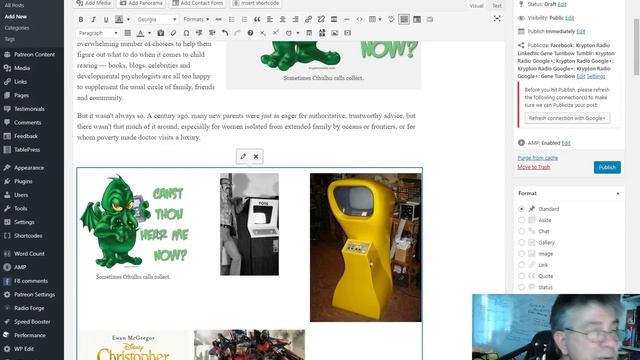Viewport: 640px width, 360px height.
Task: Apply subscript formatting
Action: pos(263,33)
